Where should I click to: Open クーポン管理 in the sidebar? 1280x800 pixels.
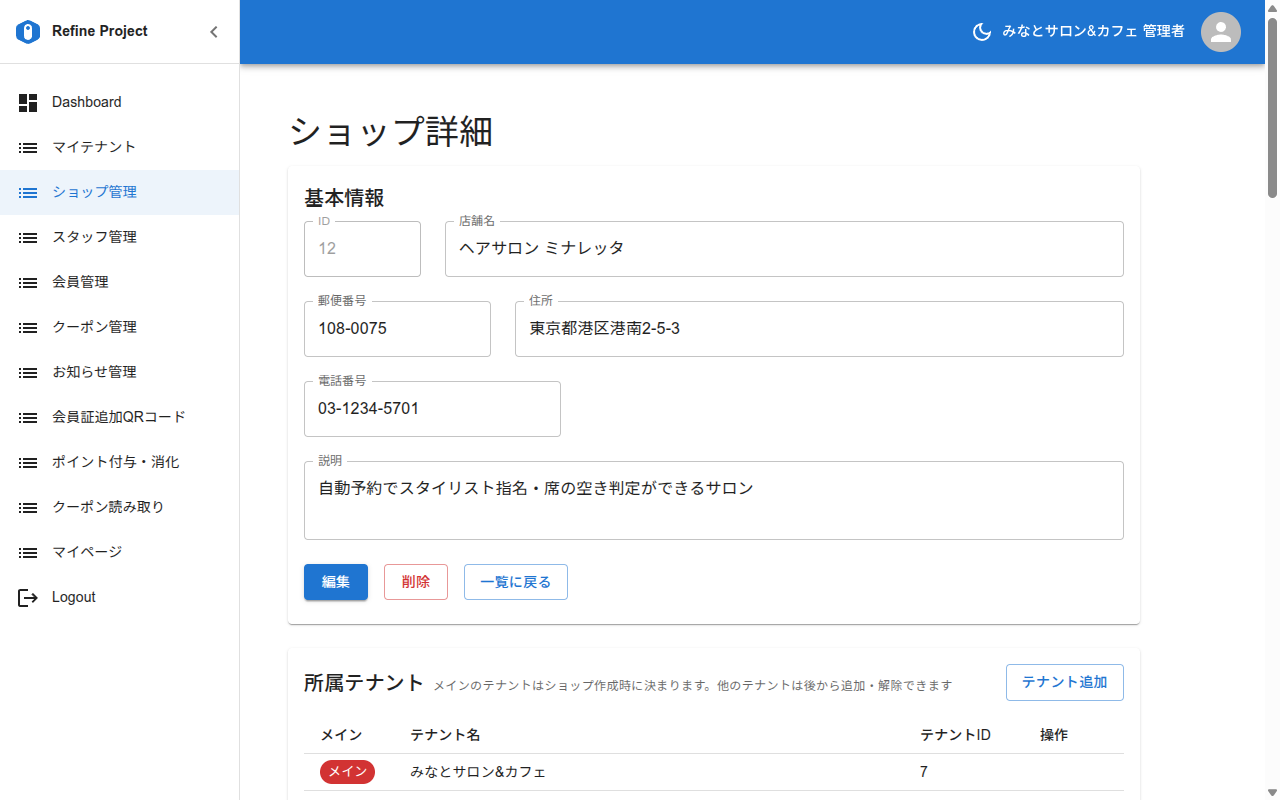tap(119, 327)
